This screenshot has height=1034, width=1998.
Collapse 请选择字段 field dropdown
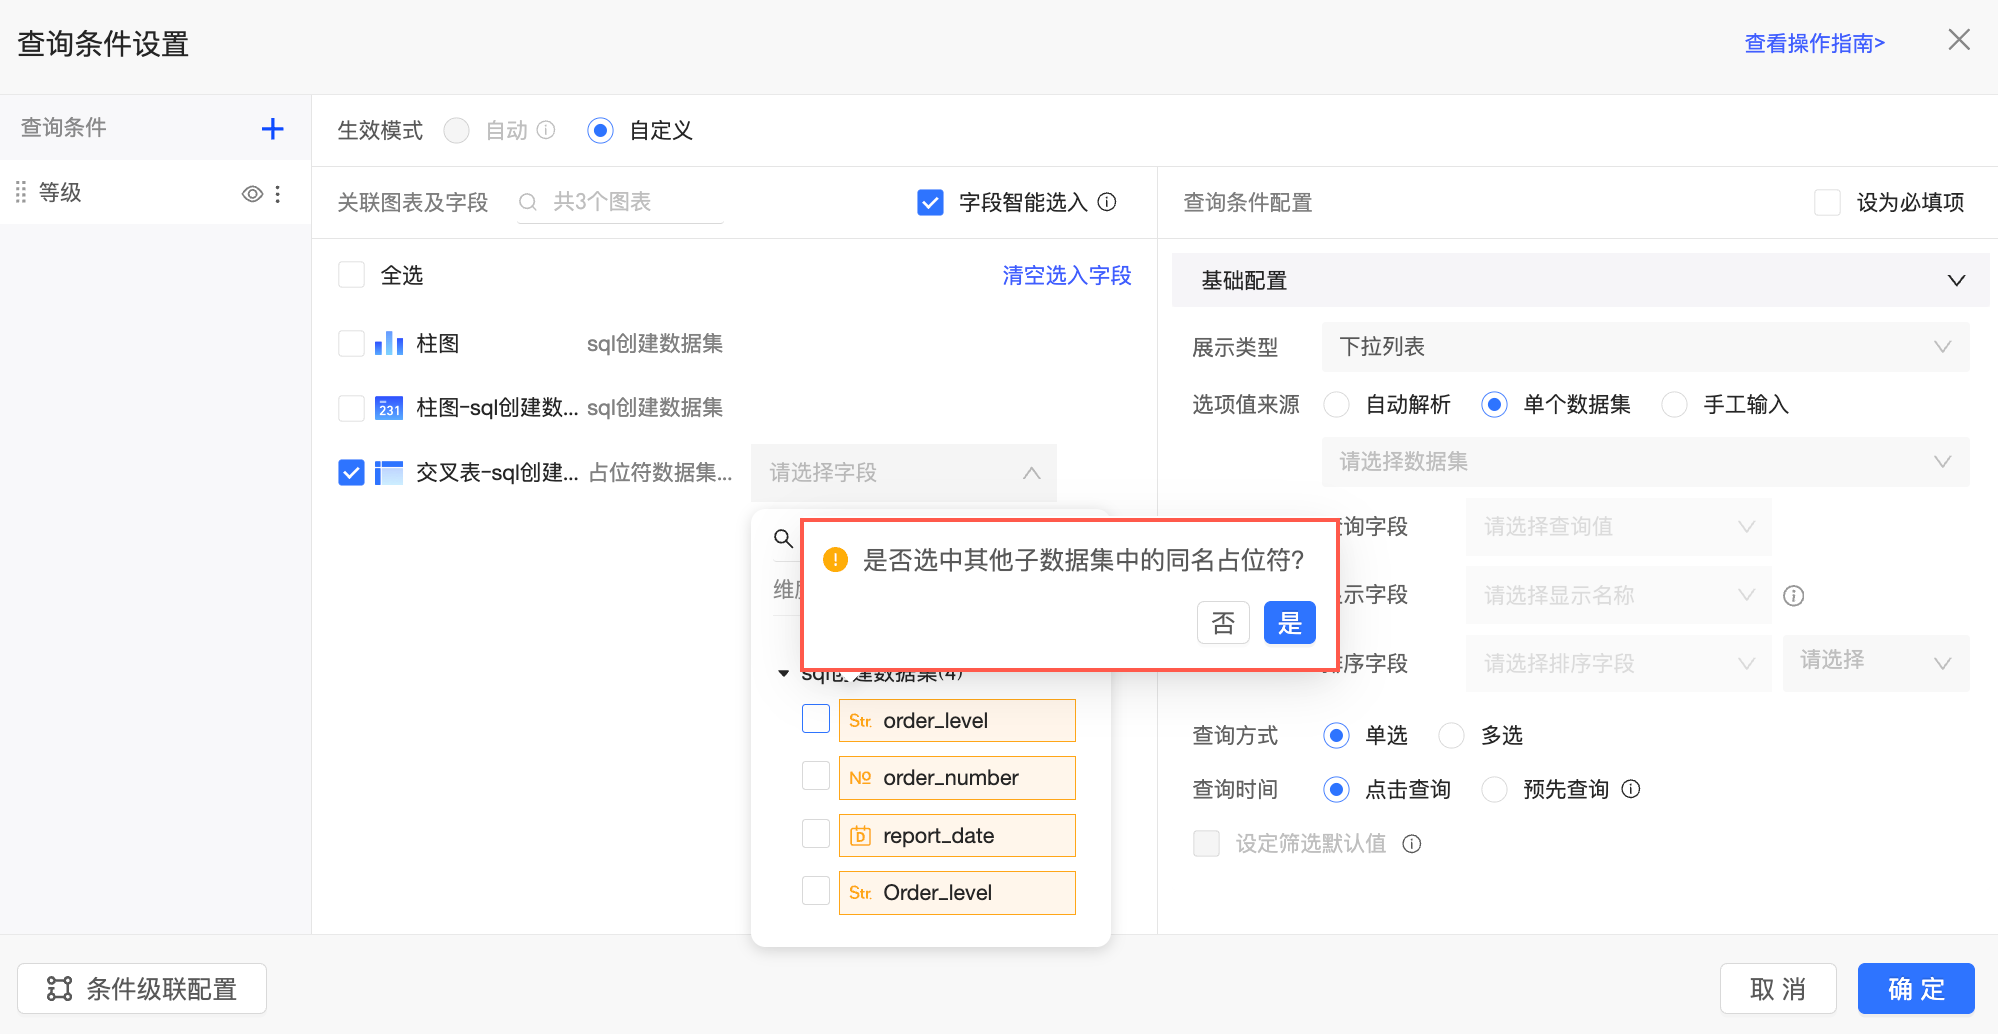[903, 473]
